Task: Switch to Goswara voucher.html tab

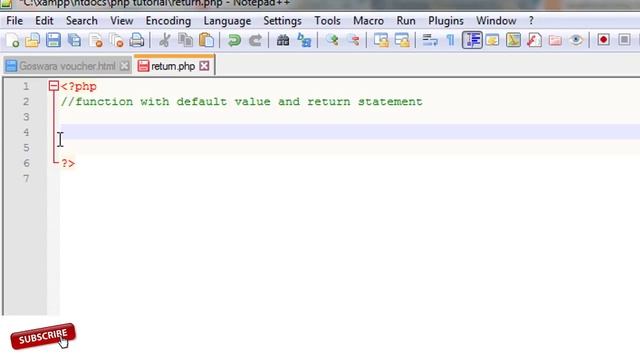Action: [x=67, y=66]
